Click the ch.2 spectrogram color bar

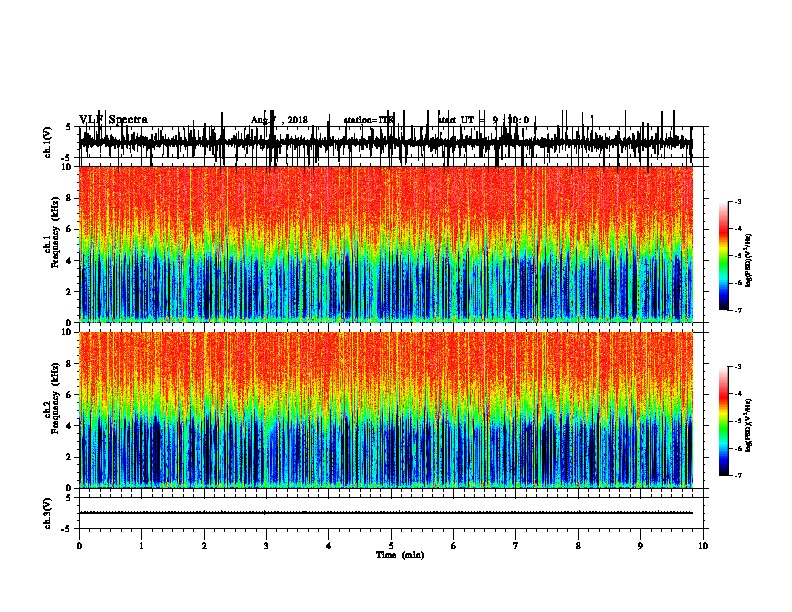(x=724, y=421)
